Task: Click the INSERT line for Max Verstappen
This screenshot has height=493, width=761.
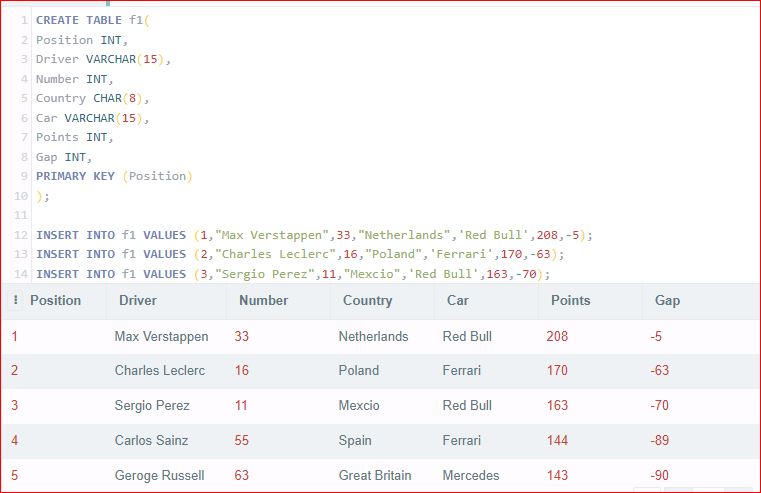Action: [x=314, y=235]
